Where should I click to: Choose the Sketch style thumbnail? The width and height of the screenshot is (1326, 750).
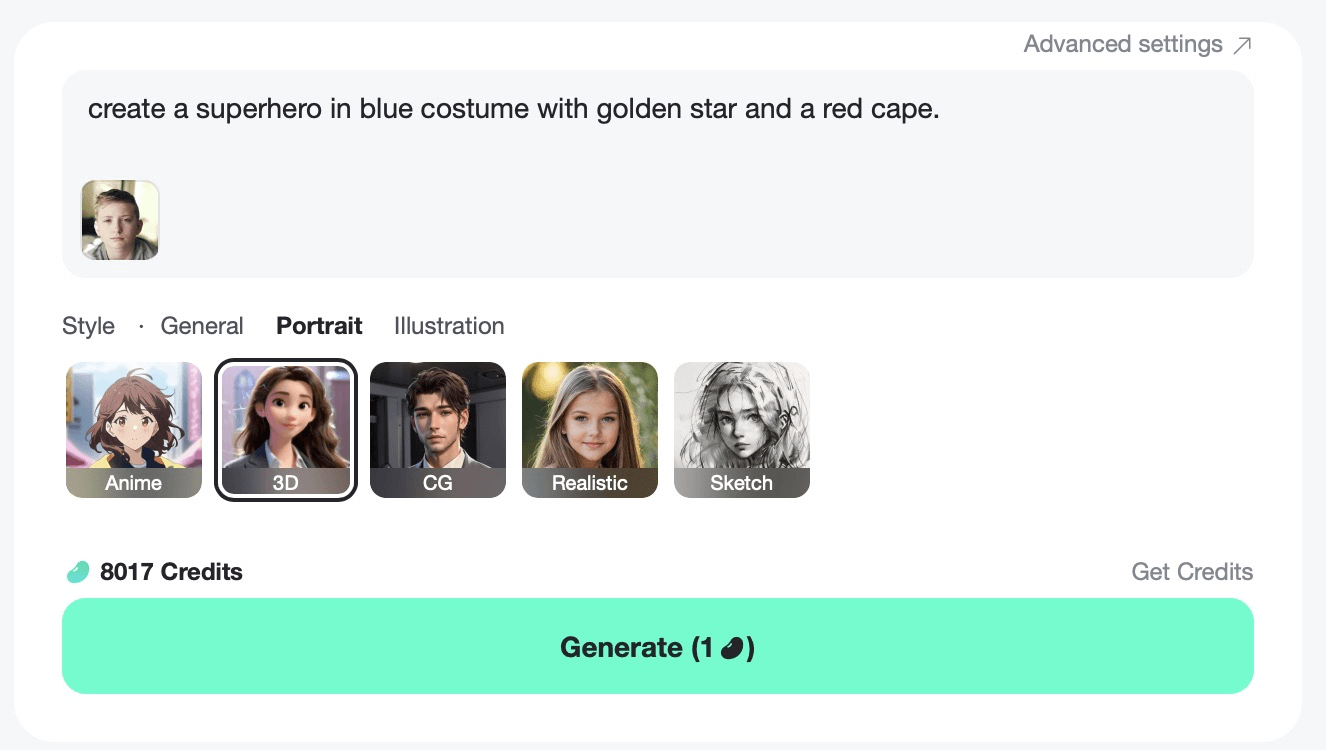tap(742, 430)
